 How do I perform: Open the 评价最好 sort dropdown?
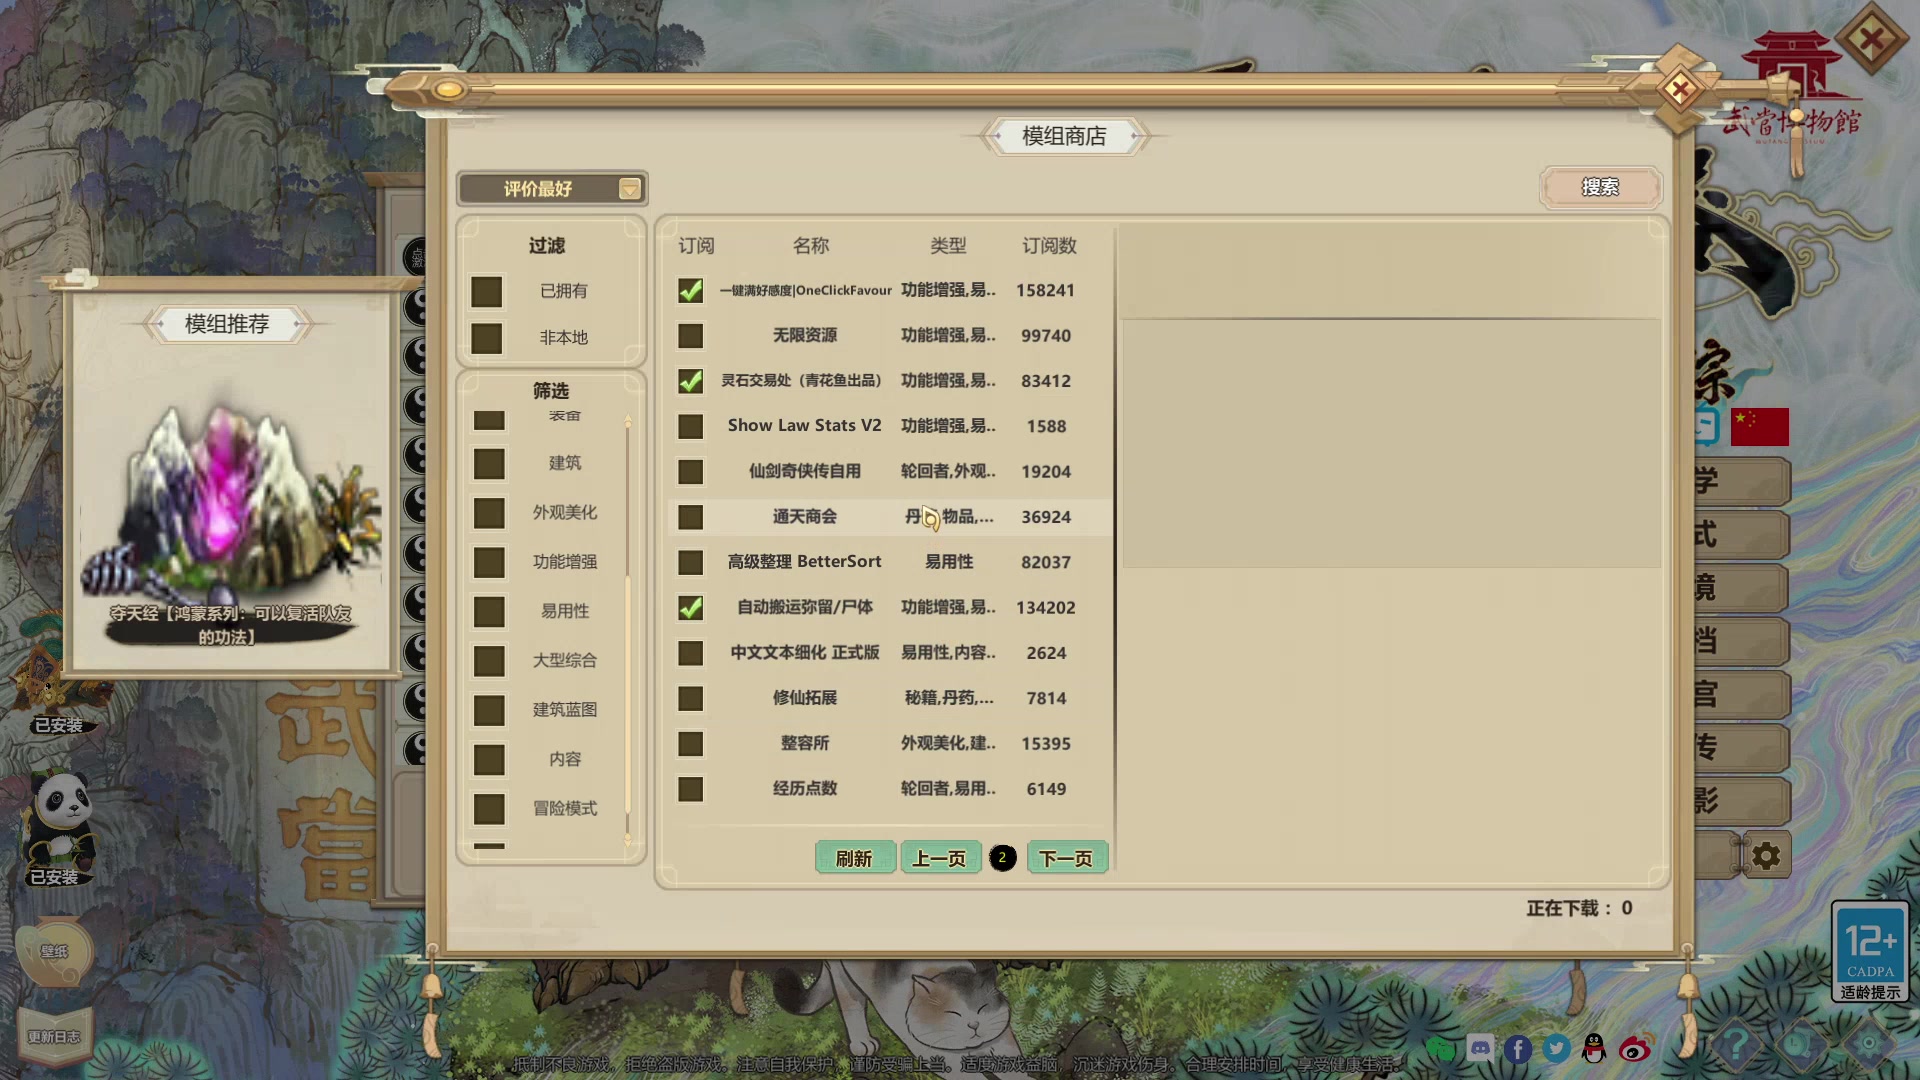pos(552,189)
